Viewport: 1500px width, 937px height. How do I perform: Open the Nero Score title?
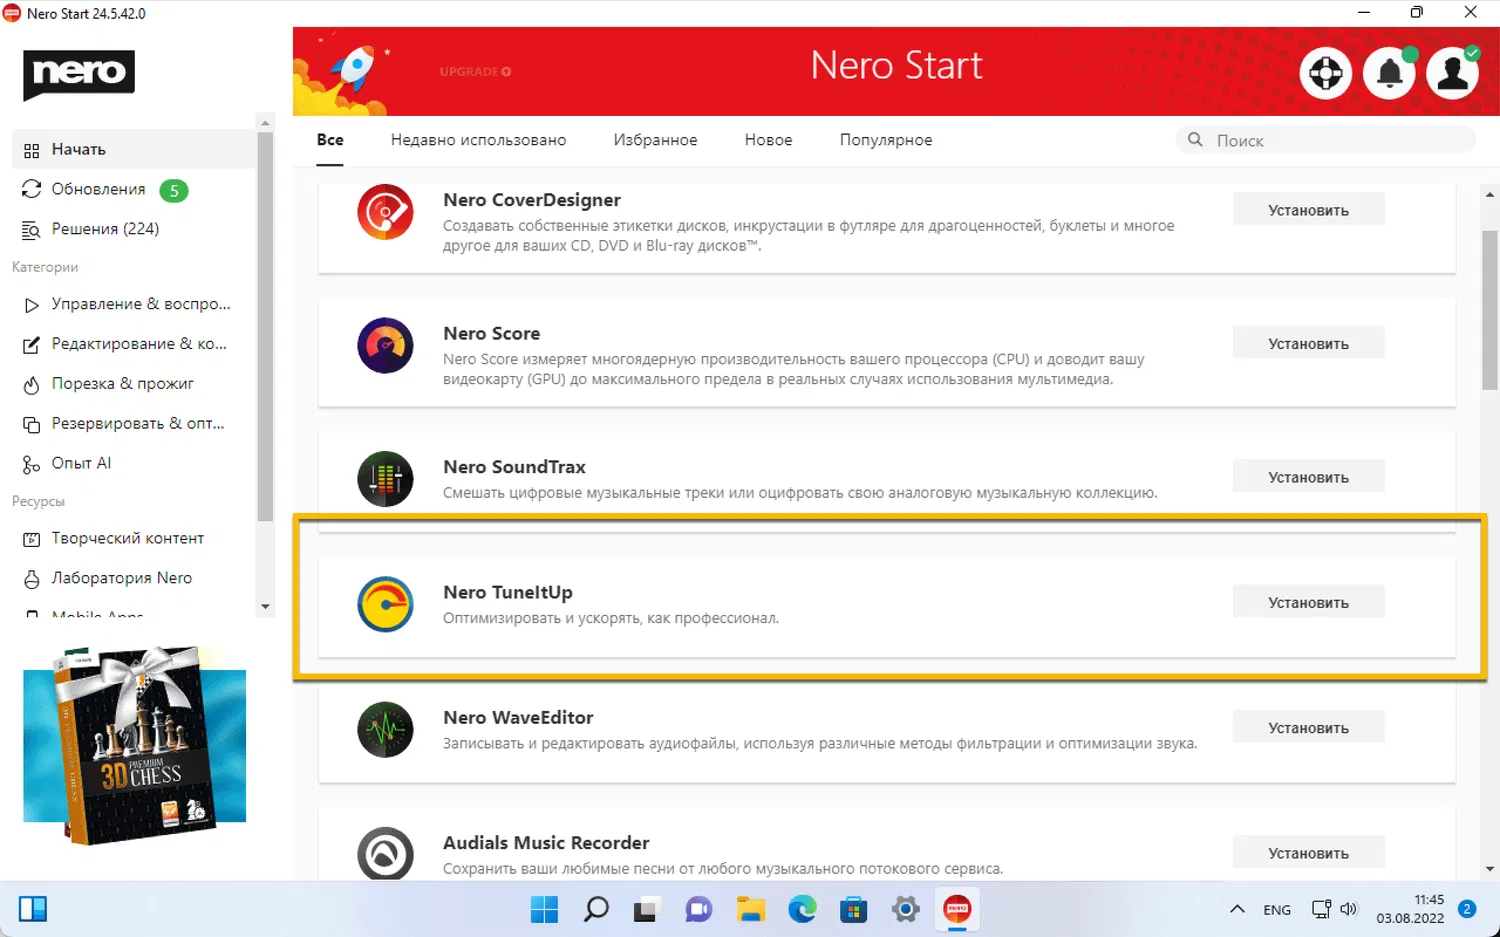(x=492, y=333)
